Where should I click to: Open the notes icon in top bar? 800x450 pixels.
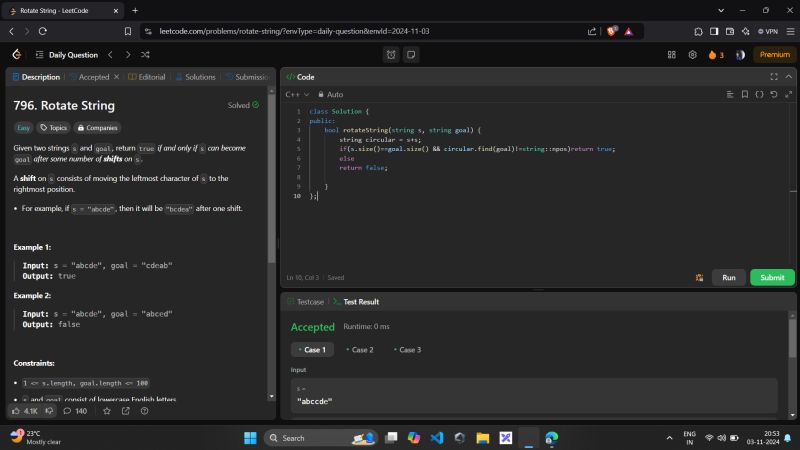[411, 55]
